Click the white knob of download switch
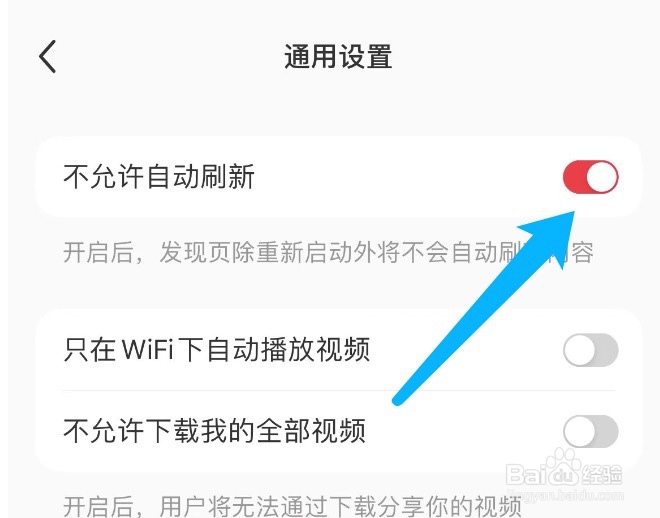The height and width of the screenshot is (518, 660). click(x=580, y=431)
